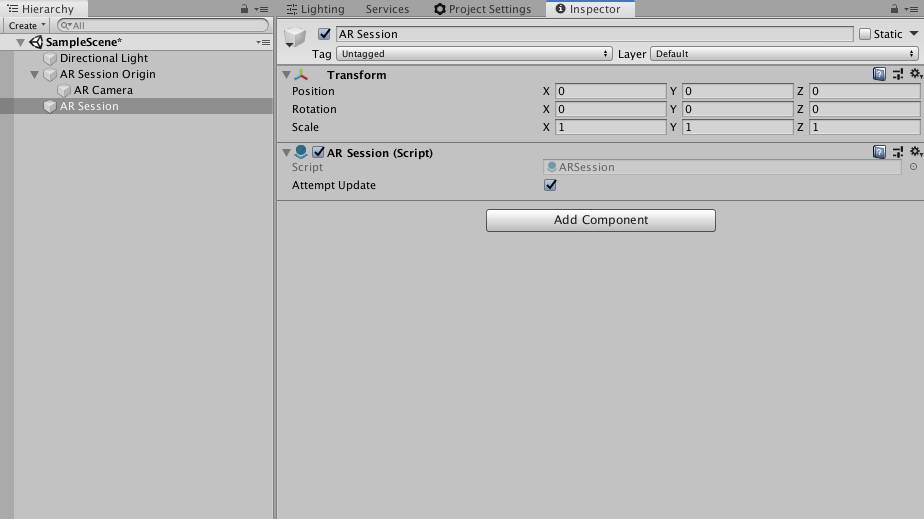Open the Tag dropdown showing Untagged
The height and width of the screenshot is (519, 924).
474,54
